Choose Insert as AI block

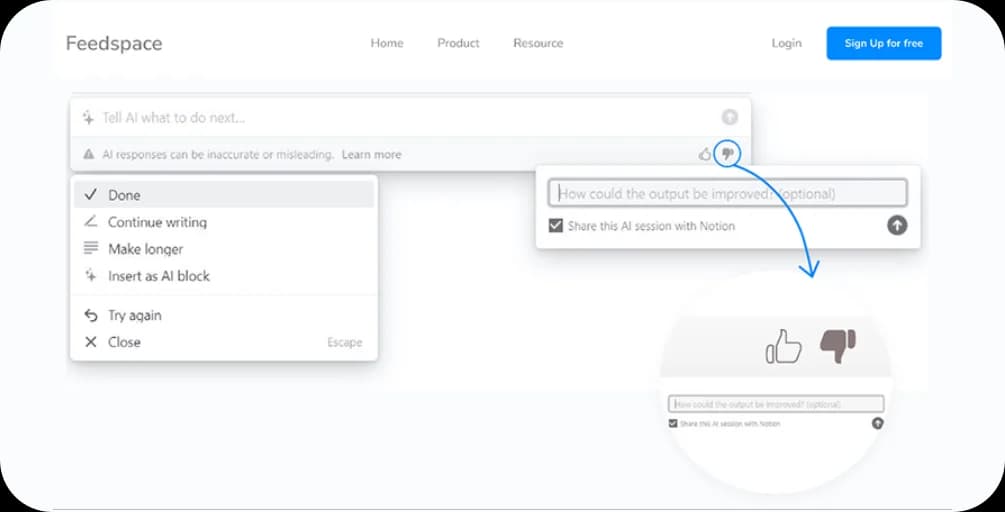coord(224,276)
